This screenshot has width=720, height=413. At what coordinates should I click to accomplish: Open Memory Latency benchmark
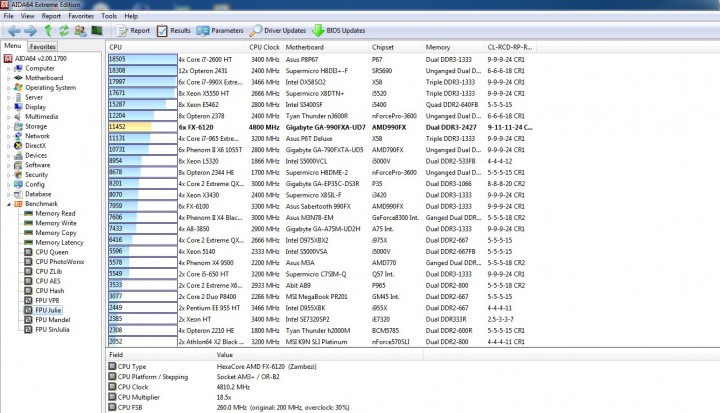click(x=59, y=242)
